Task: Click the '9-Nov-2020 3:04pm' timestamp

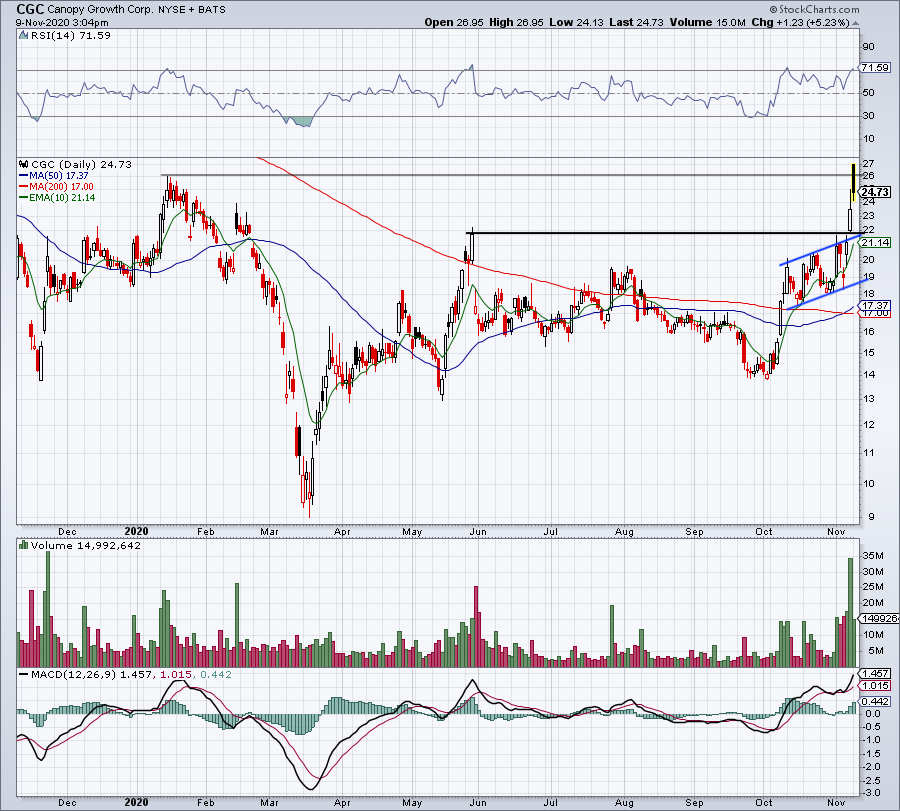Action: point(62,23)
